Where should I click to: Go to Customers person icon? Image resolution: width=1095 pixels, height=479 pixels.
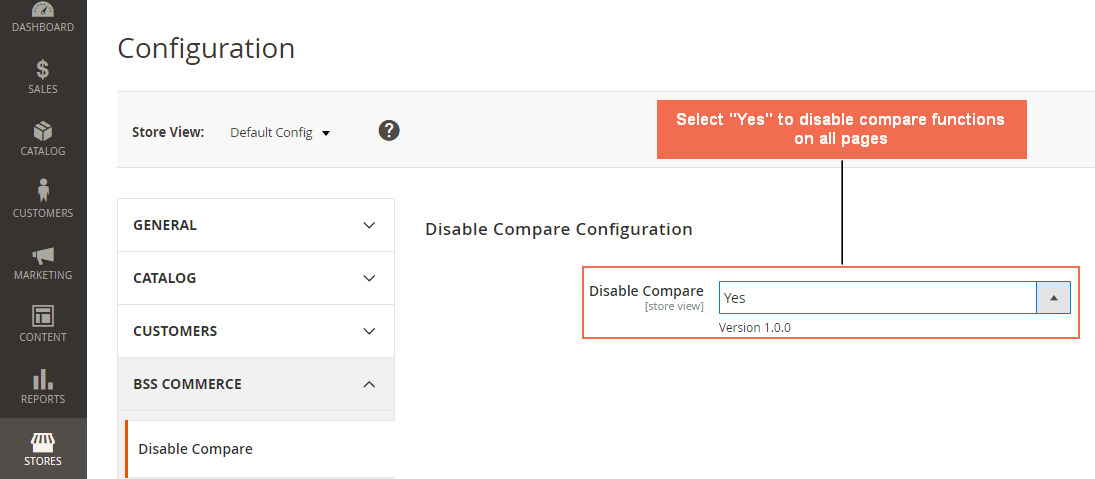click(43, 190)
